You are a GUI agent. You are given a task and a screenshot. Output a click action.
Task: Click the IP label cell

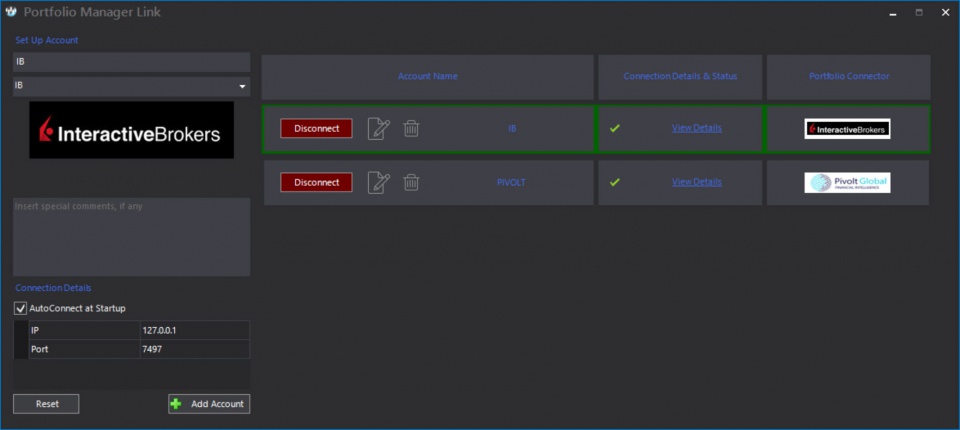click(x=84, y=330)
